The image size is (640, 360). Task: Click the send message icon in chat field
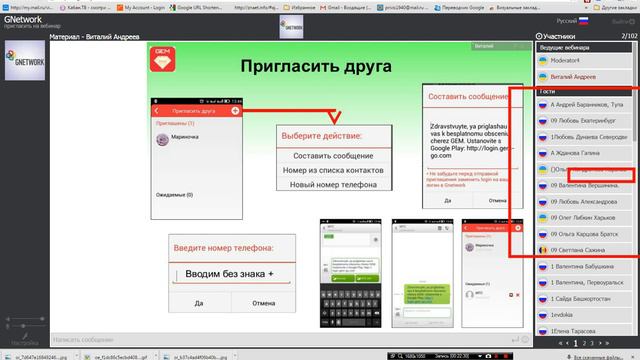516,340
